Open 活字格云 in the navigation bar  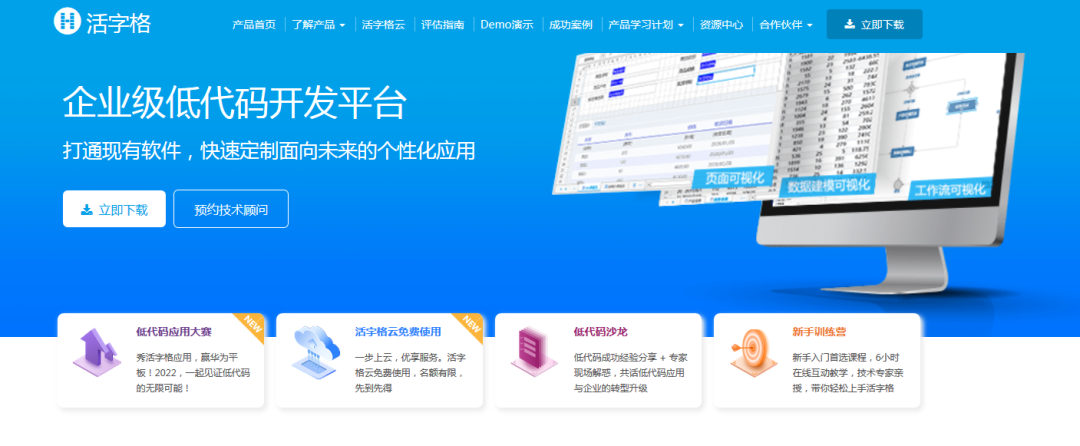pos(384,25)
